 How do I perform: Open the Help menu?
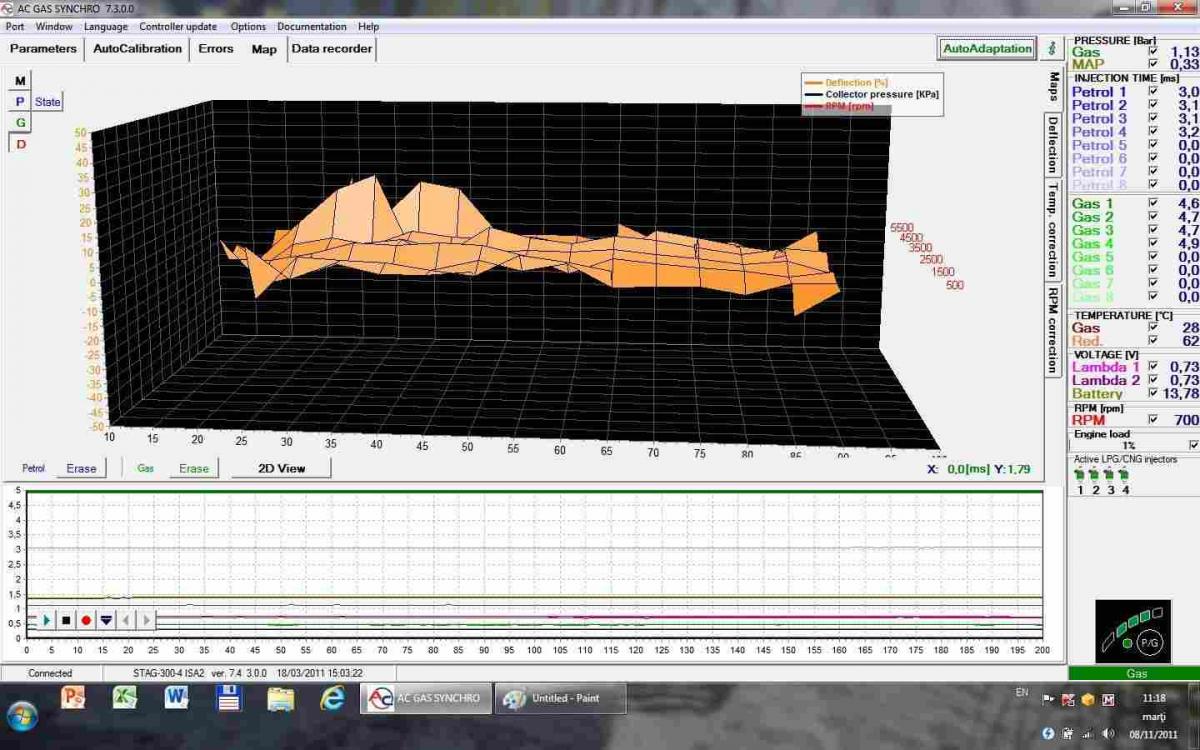[368, 27]
